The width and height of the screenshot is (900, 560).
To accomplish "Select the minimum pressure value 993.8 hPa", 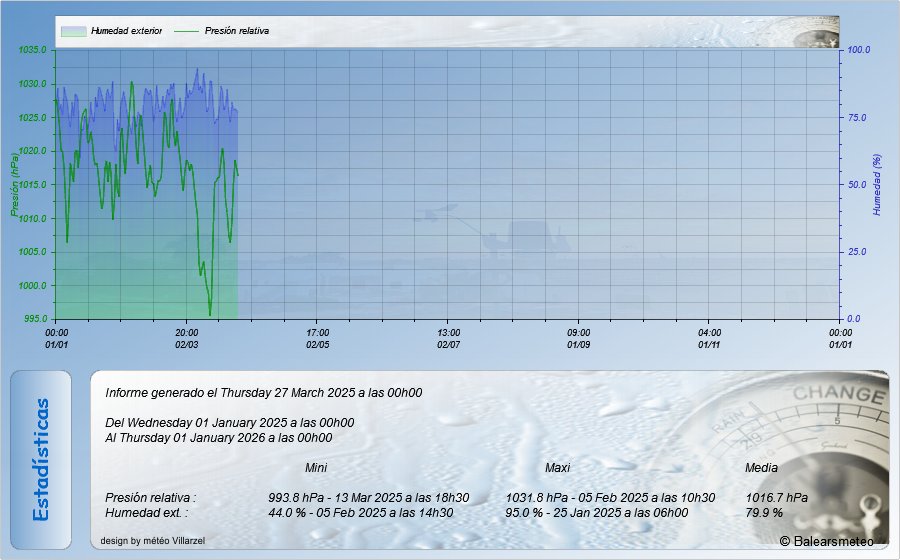I will [x=297, y=497].
